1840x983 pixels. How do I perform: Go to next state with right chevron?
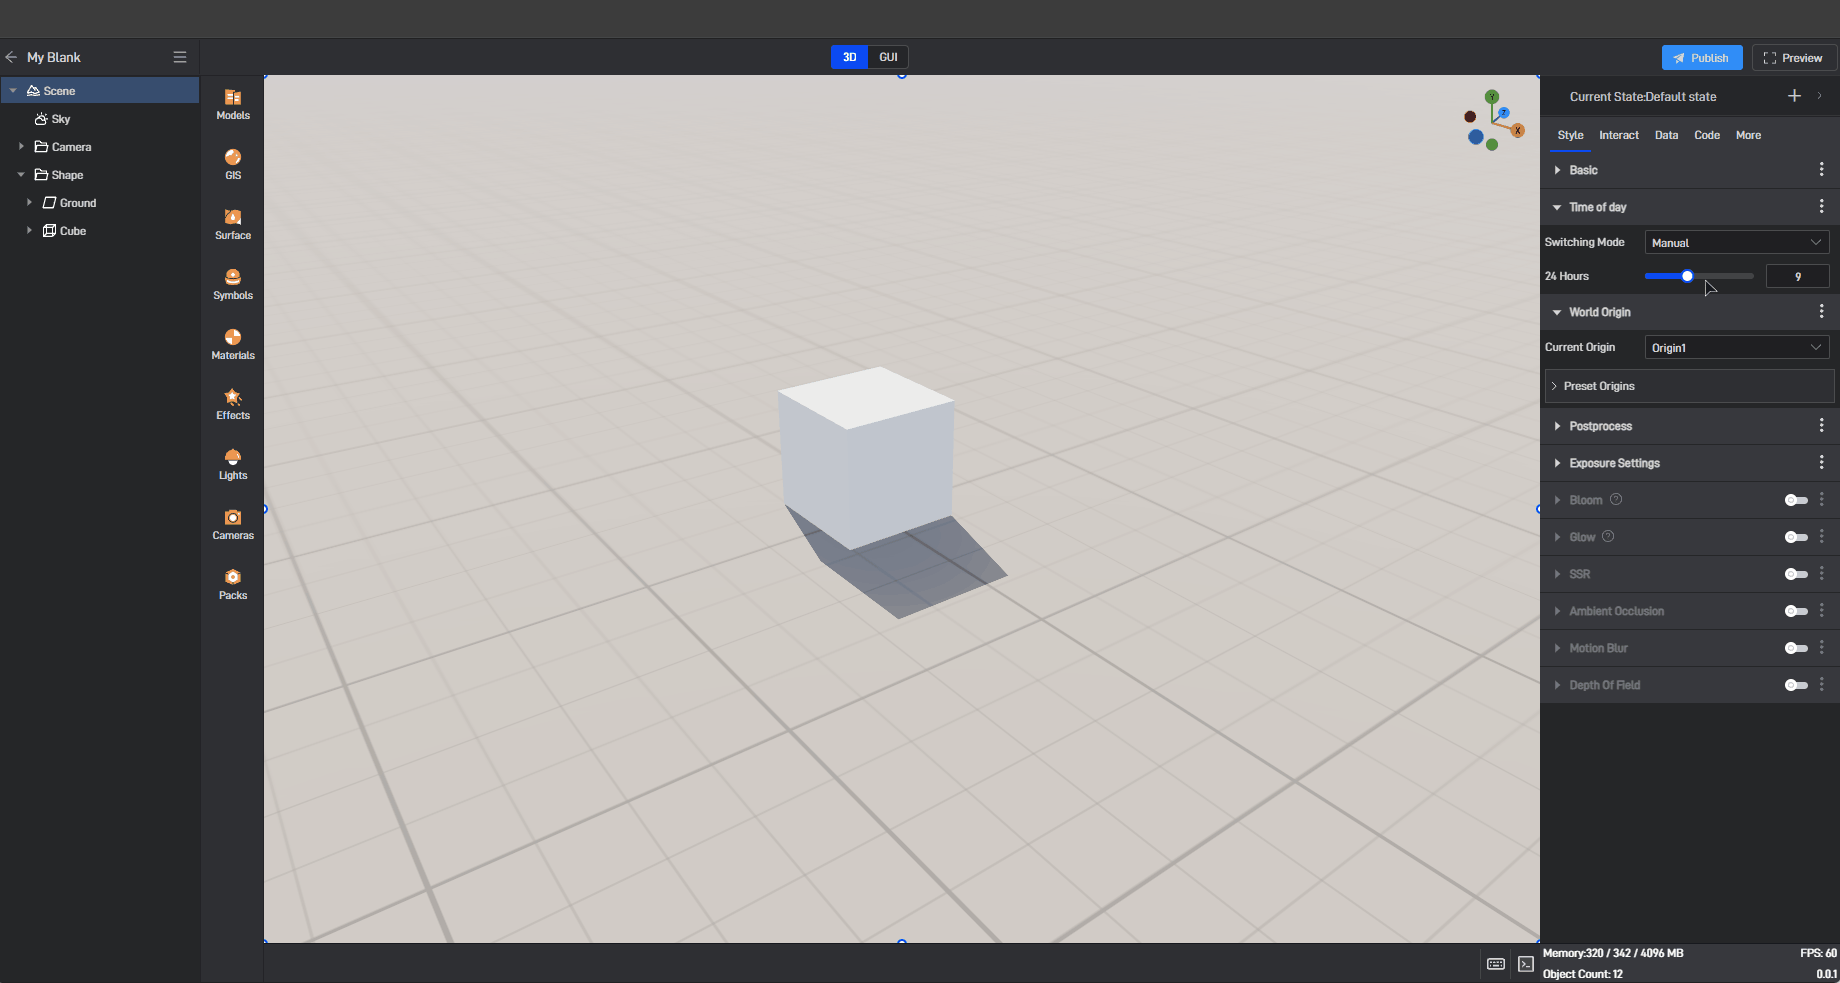(x=1820, y=96)
